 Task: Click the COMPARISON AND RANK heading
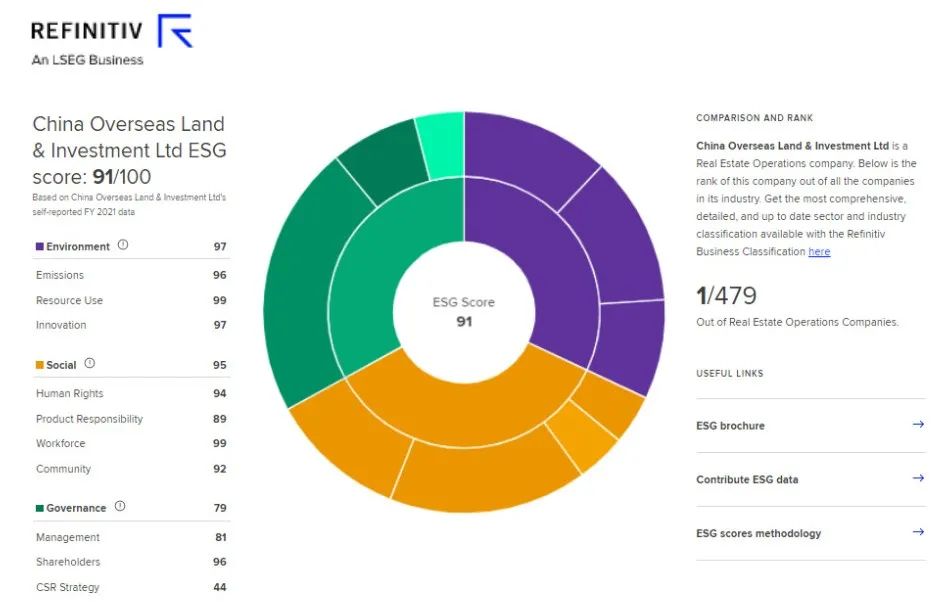click(x=754, y=118)
